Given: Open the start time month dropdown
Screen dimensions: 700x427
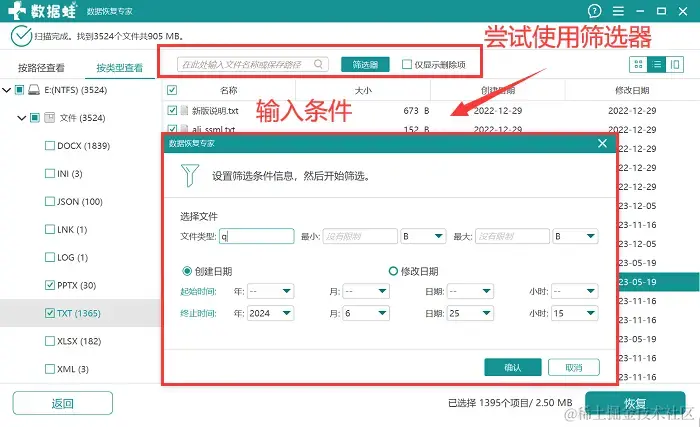Looking at the screenshot, I should [366, 291].
